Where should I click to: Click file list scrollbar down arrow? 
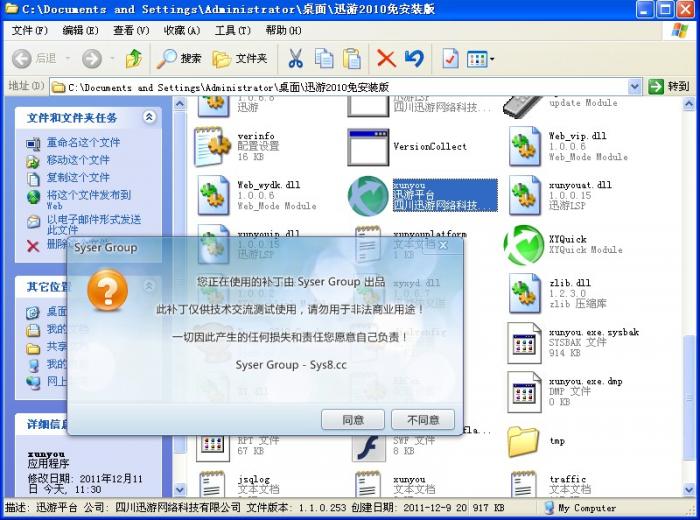click(x=689, y=490)
